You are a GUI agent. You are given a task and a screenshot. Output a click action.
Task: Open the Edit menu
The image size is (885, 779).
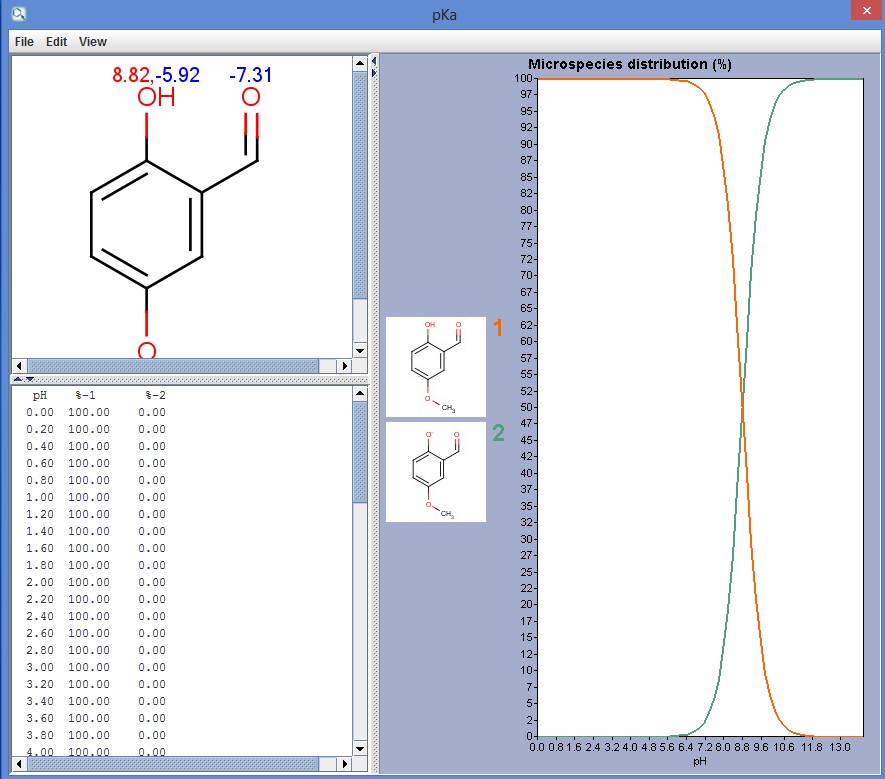click(56, 42)
